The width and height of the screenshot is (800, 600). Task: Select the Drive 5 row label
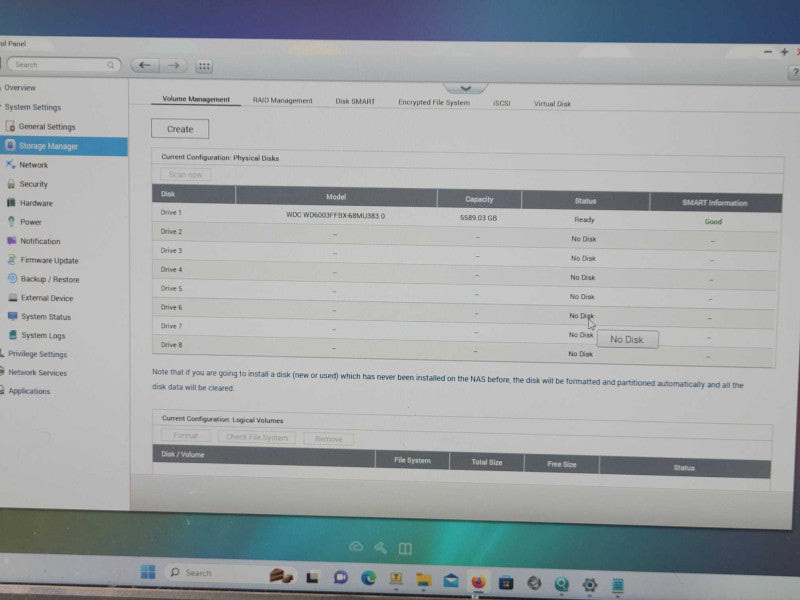coord(171,288)
